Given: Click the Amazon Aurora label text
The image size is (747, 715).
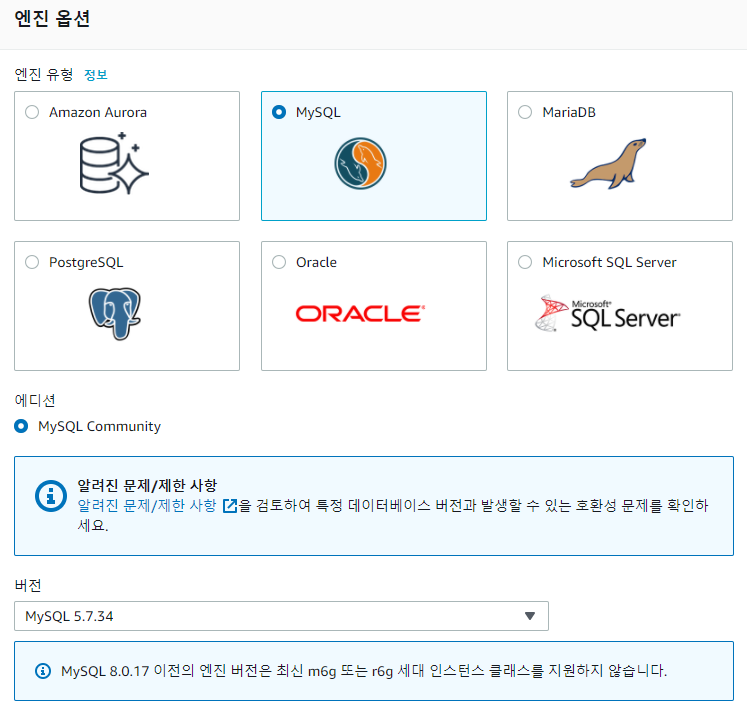Looking at the screenshot, I should pyautogui.click(x=98, y=112).
